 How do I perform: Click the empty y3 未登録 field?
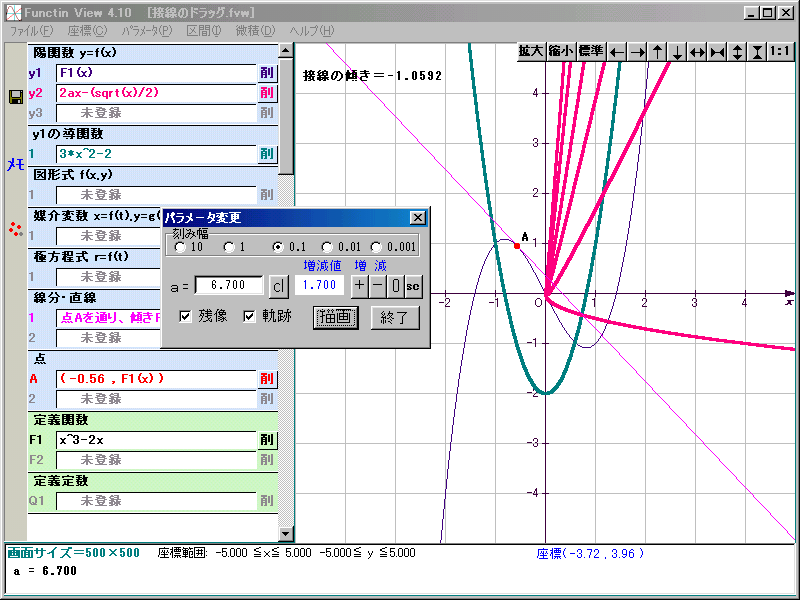156,113
